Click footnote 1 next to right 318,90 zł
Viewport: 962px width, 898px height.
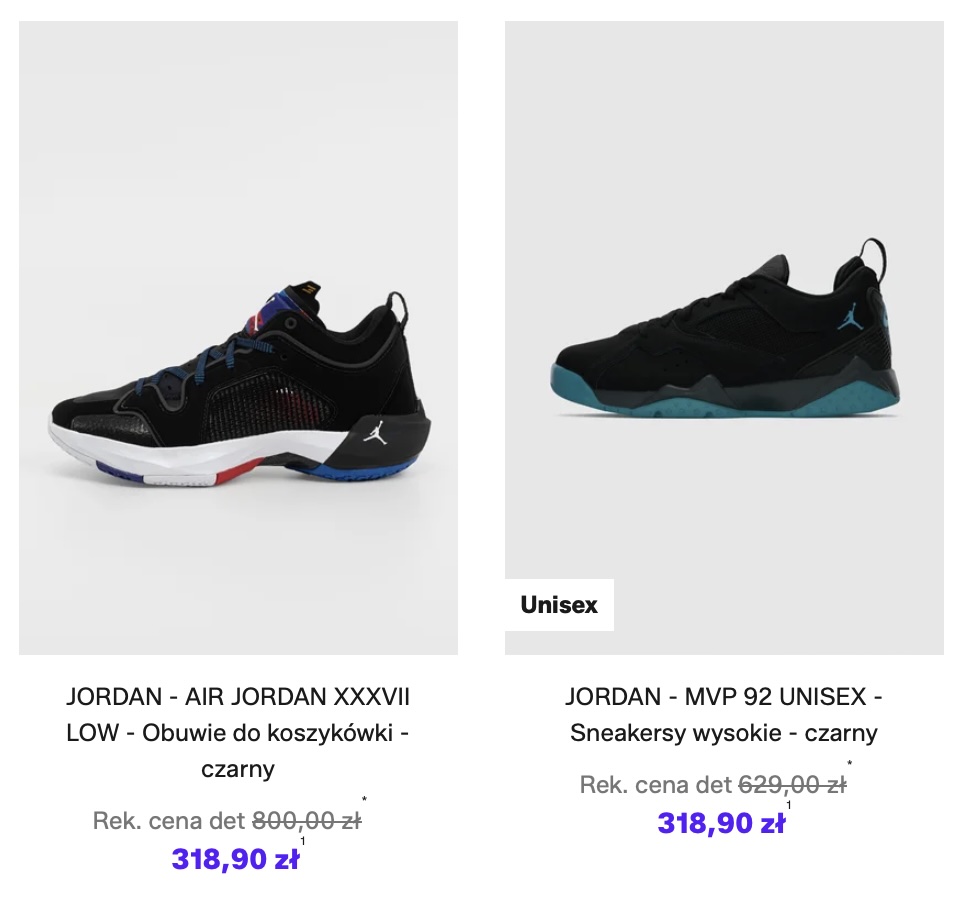tap(788, 805)
